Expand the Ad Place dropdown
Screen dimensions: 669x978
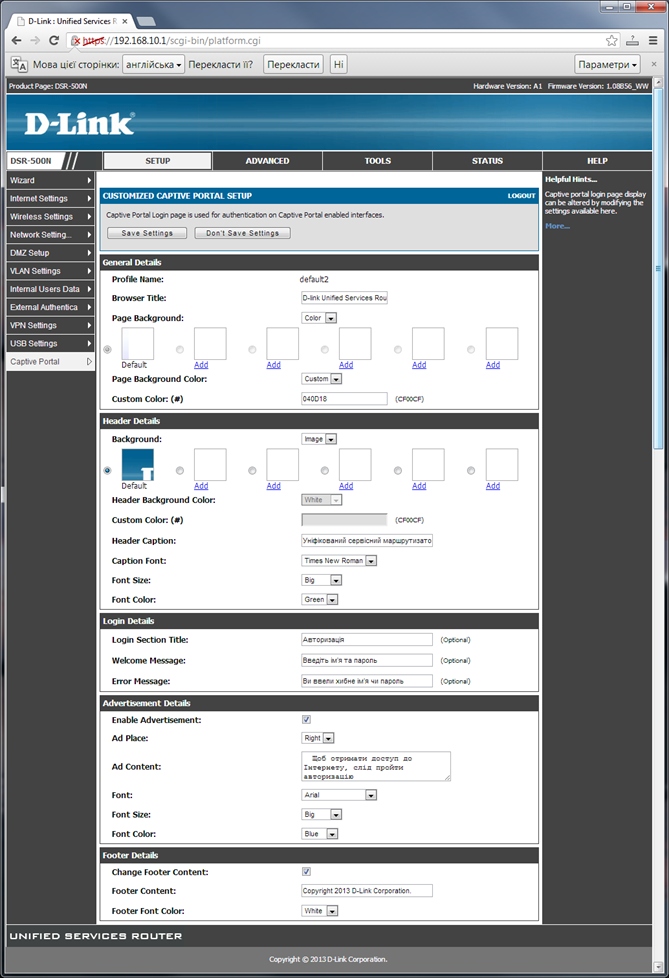click(317, 738)
